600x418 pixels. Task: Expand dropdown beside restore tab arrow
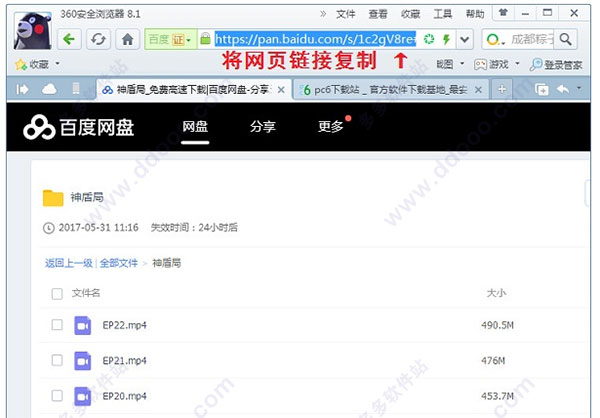click(x=579, y=88)
